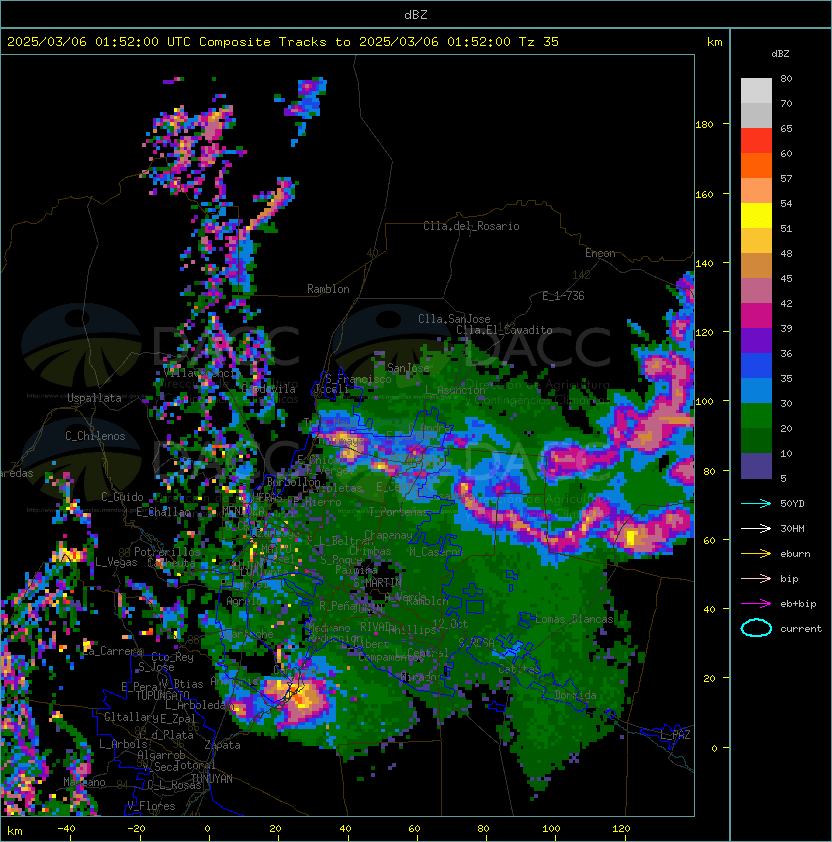832x842 pixels.
Task: Click the 'C_Guido' map label
Action: (x=122, y=497)
